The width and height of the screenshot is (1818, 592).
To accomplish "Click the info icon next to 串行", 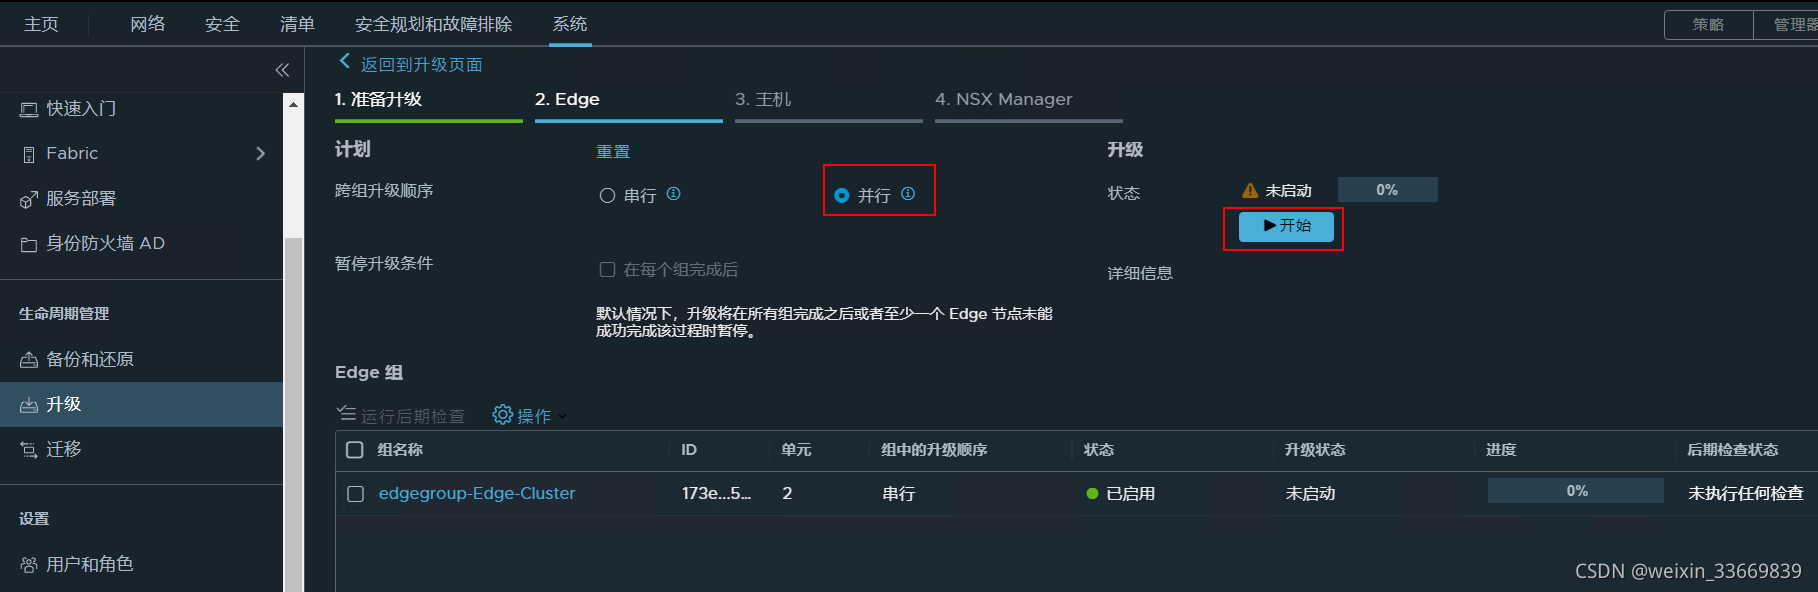I will (674, 194).
